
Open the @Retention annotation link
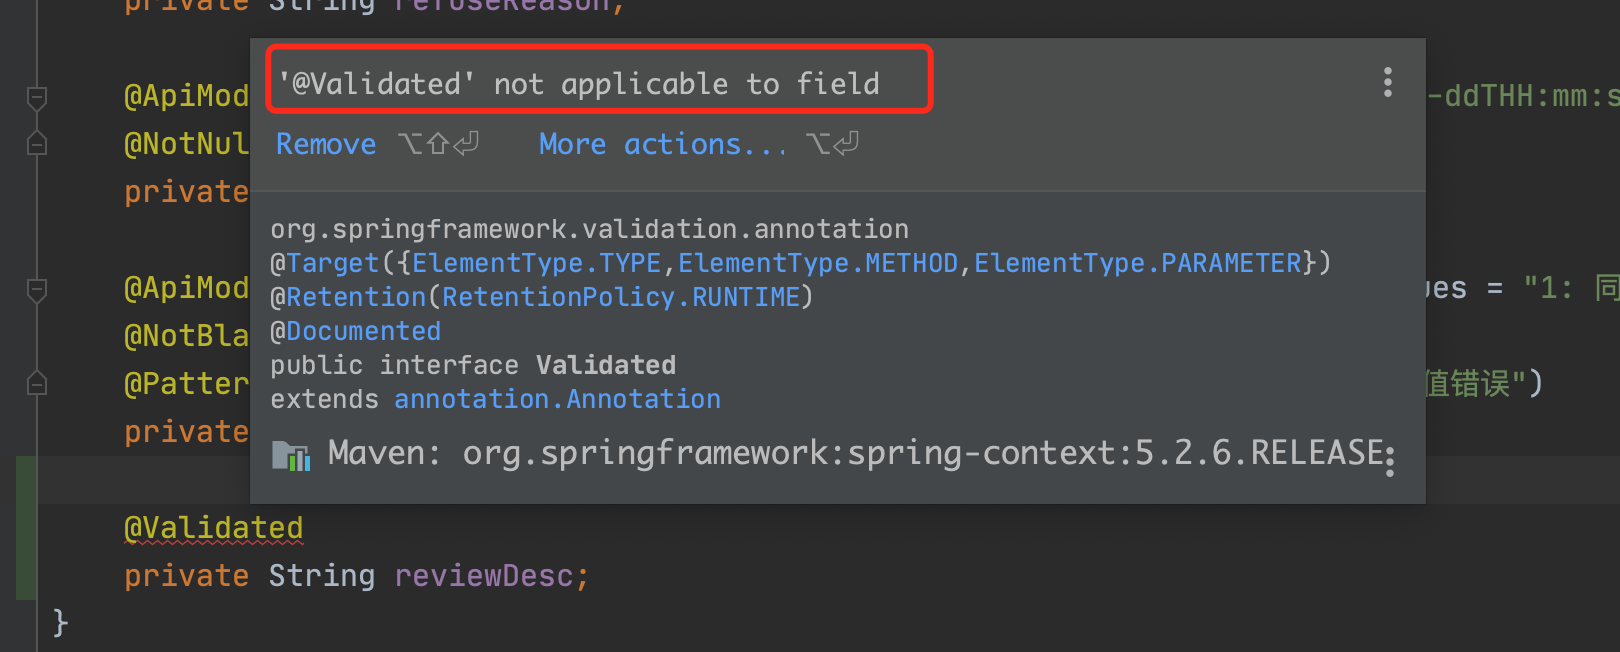tap(355, 297)
